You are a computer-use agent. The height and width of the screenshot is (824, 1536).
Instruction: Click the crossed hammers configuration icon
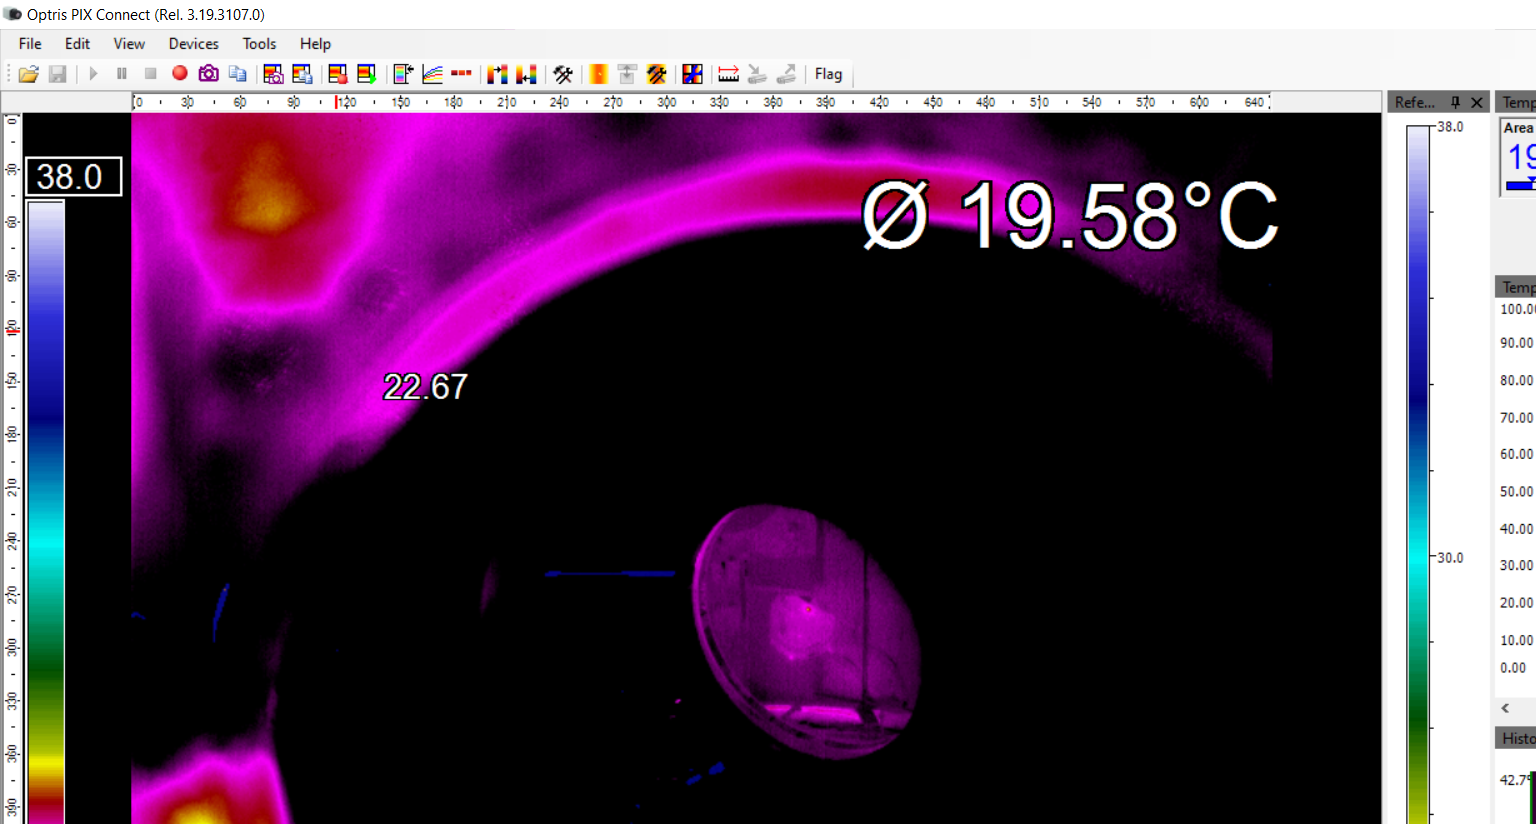[x=563, y=74]
